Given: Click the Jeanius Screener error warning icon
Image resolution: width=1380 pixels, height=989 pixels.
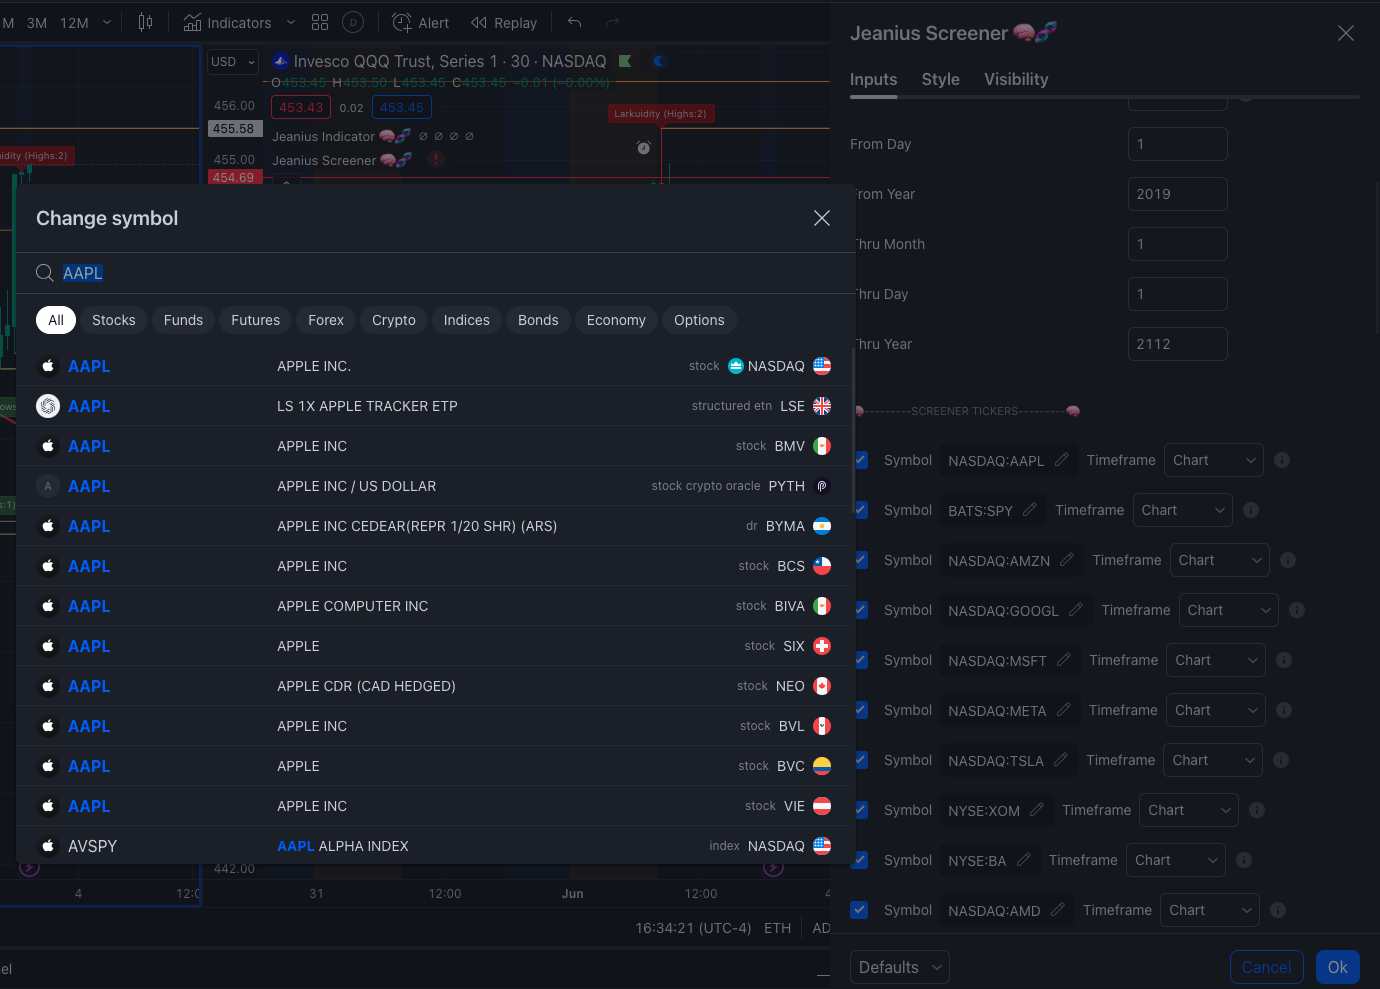Looking at the screenshot, I should point(436,159).
